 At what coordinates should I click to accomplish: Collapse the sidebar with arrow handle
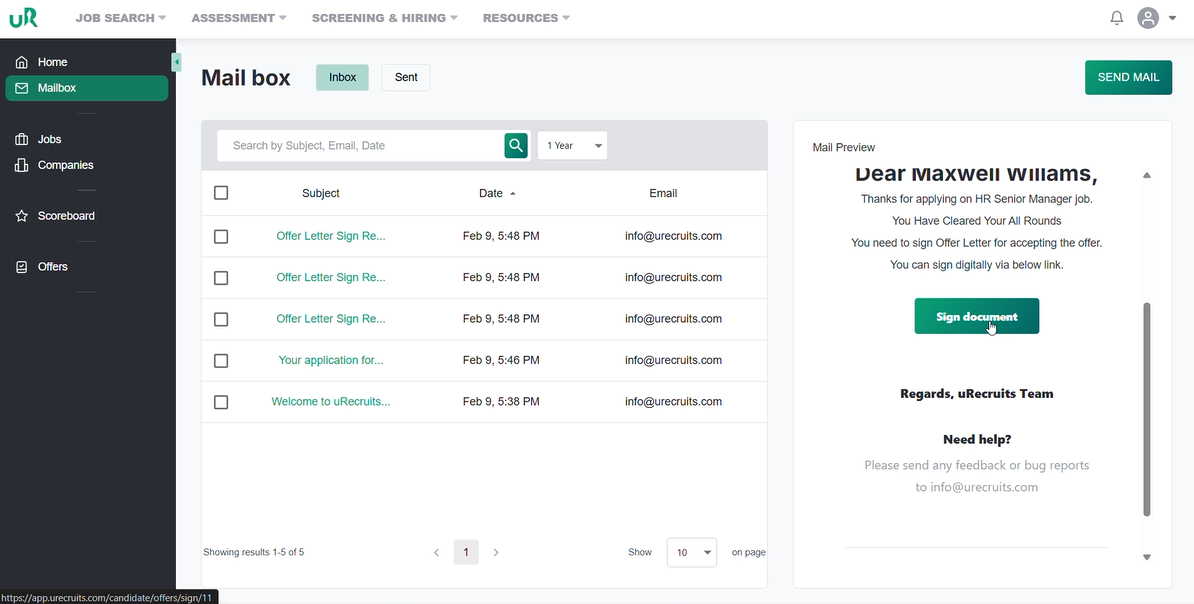point(176,62)
